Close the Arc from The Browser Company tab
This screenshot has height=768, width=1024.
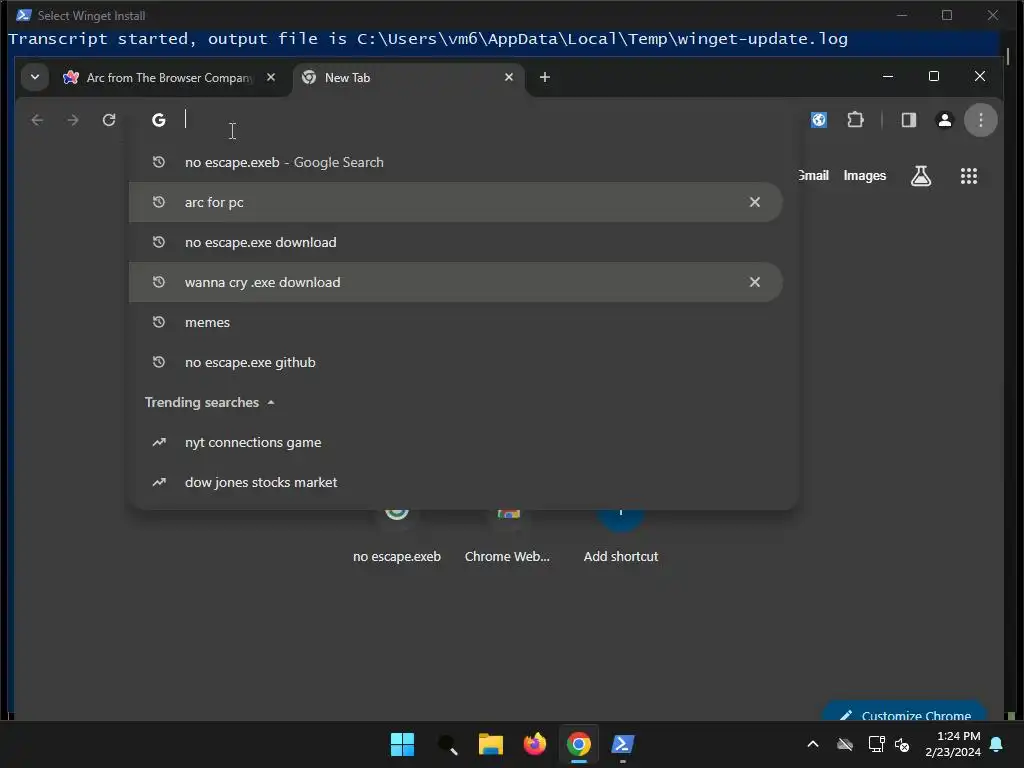coord(270,77)
